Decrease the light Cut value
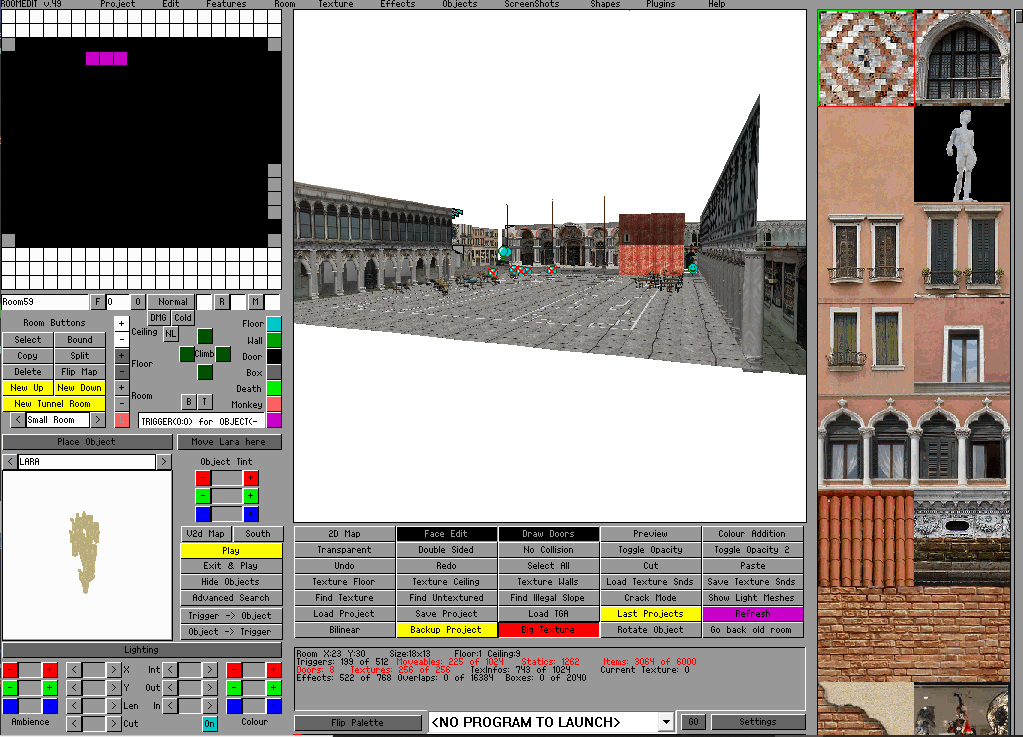 [x=74, y=723]
